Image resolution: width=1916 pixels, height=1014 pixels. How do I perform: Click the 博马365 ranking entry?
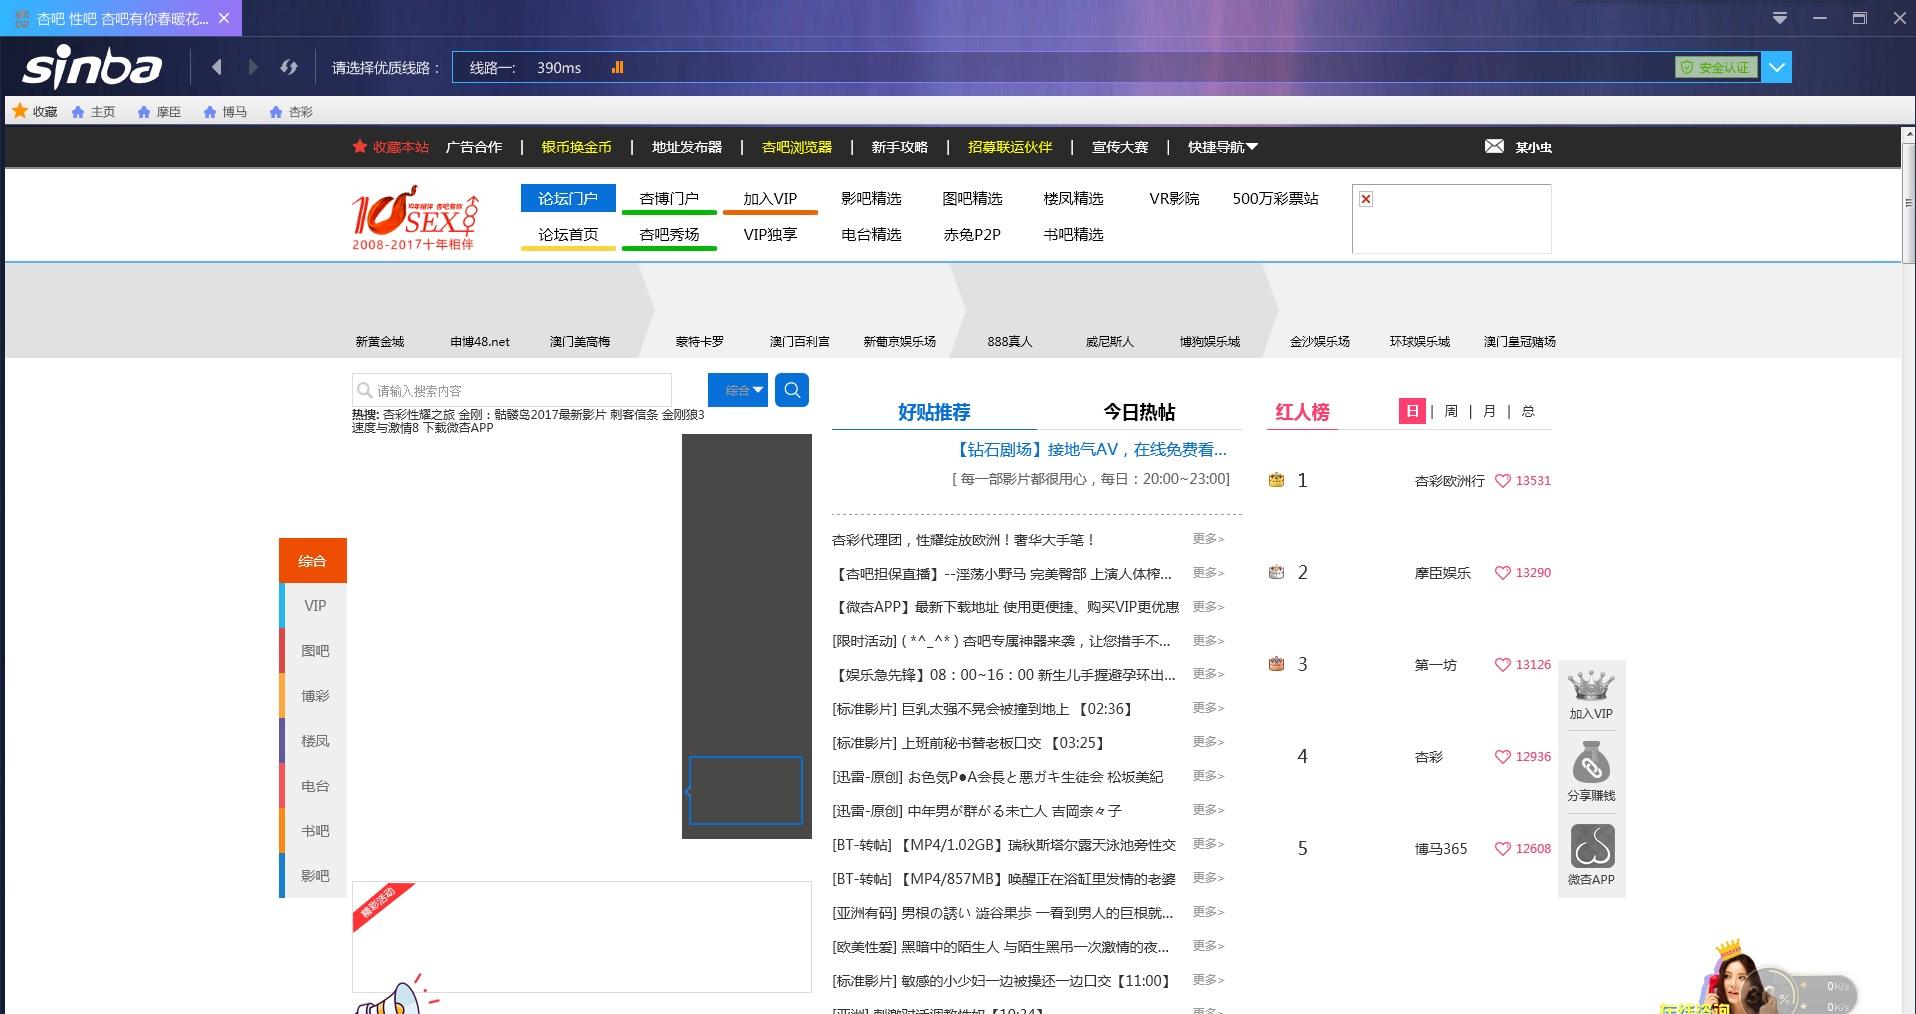click(x=1441, y=849)
